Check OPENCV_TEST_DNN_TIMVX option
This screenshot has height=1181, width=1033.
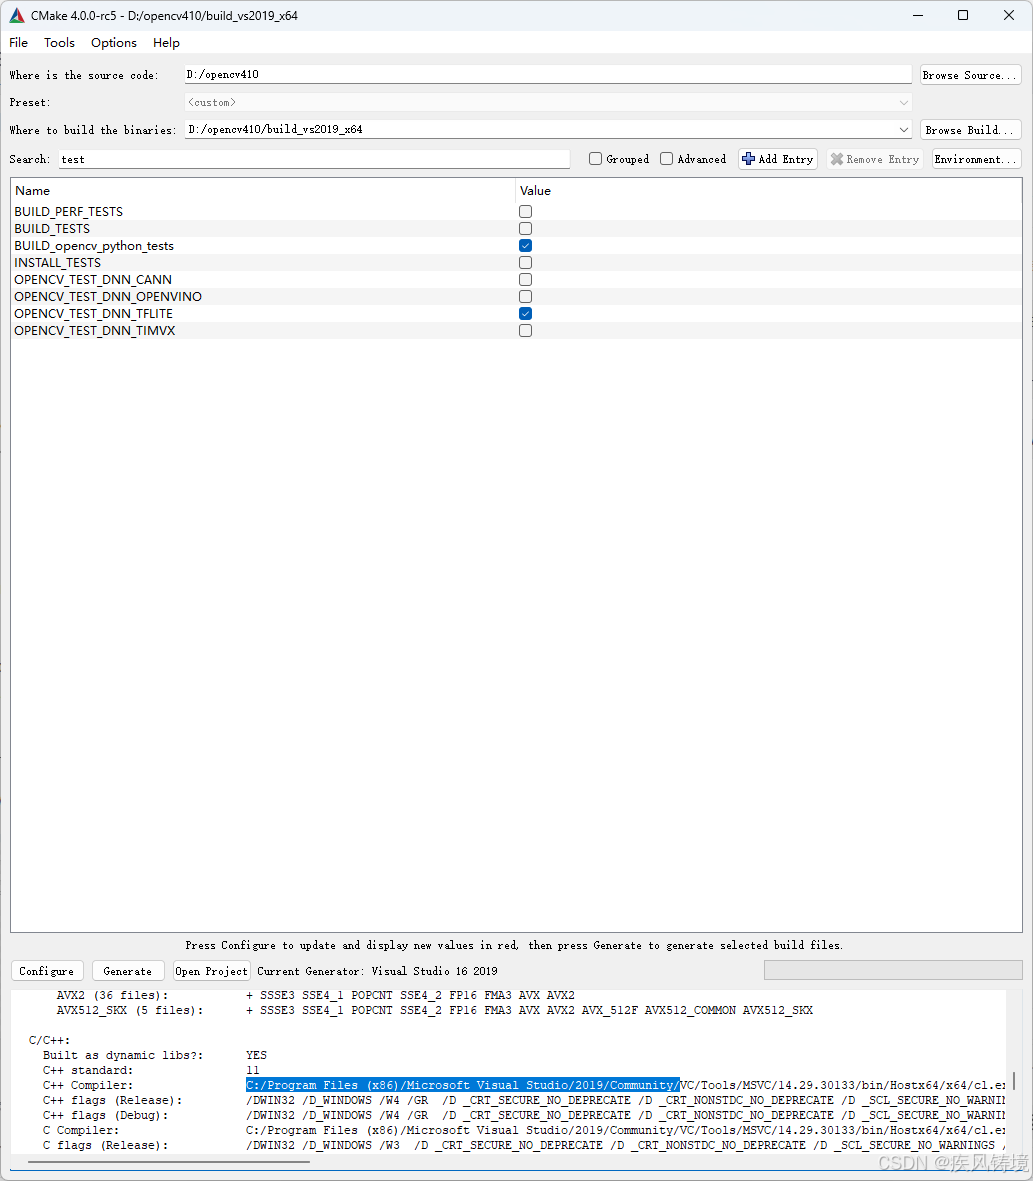(x=526, y=331)
